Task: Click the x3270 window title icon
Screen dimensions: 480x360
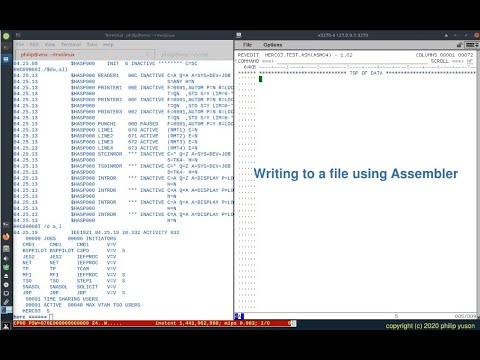Action: [x=239, y=35]
